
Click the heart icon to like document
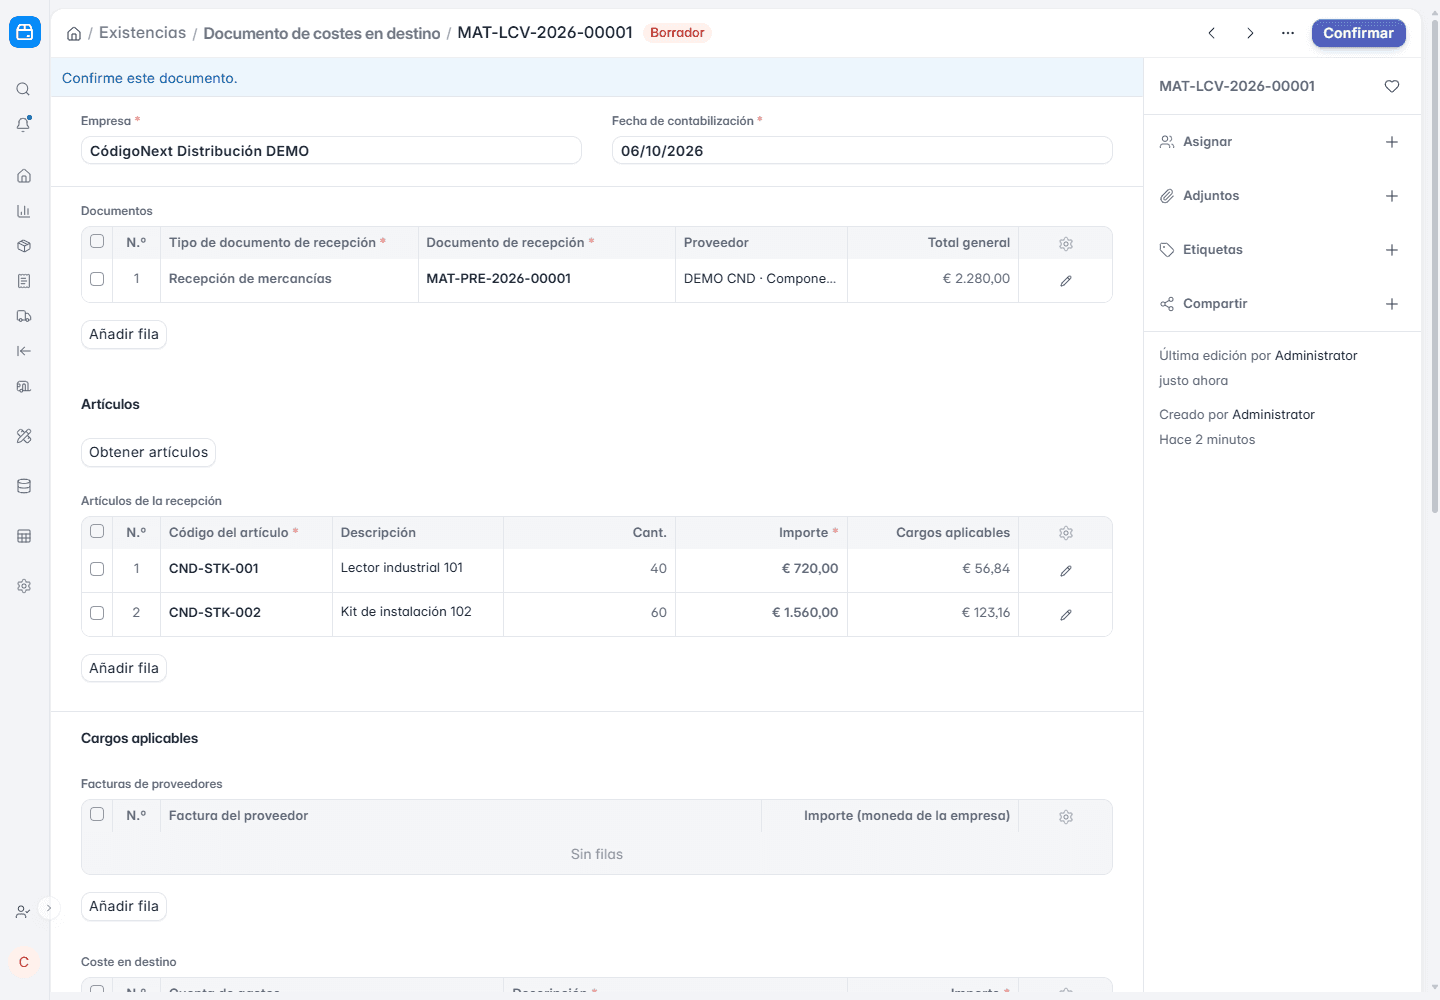pyautogui.click(x=1392, y=86)
